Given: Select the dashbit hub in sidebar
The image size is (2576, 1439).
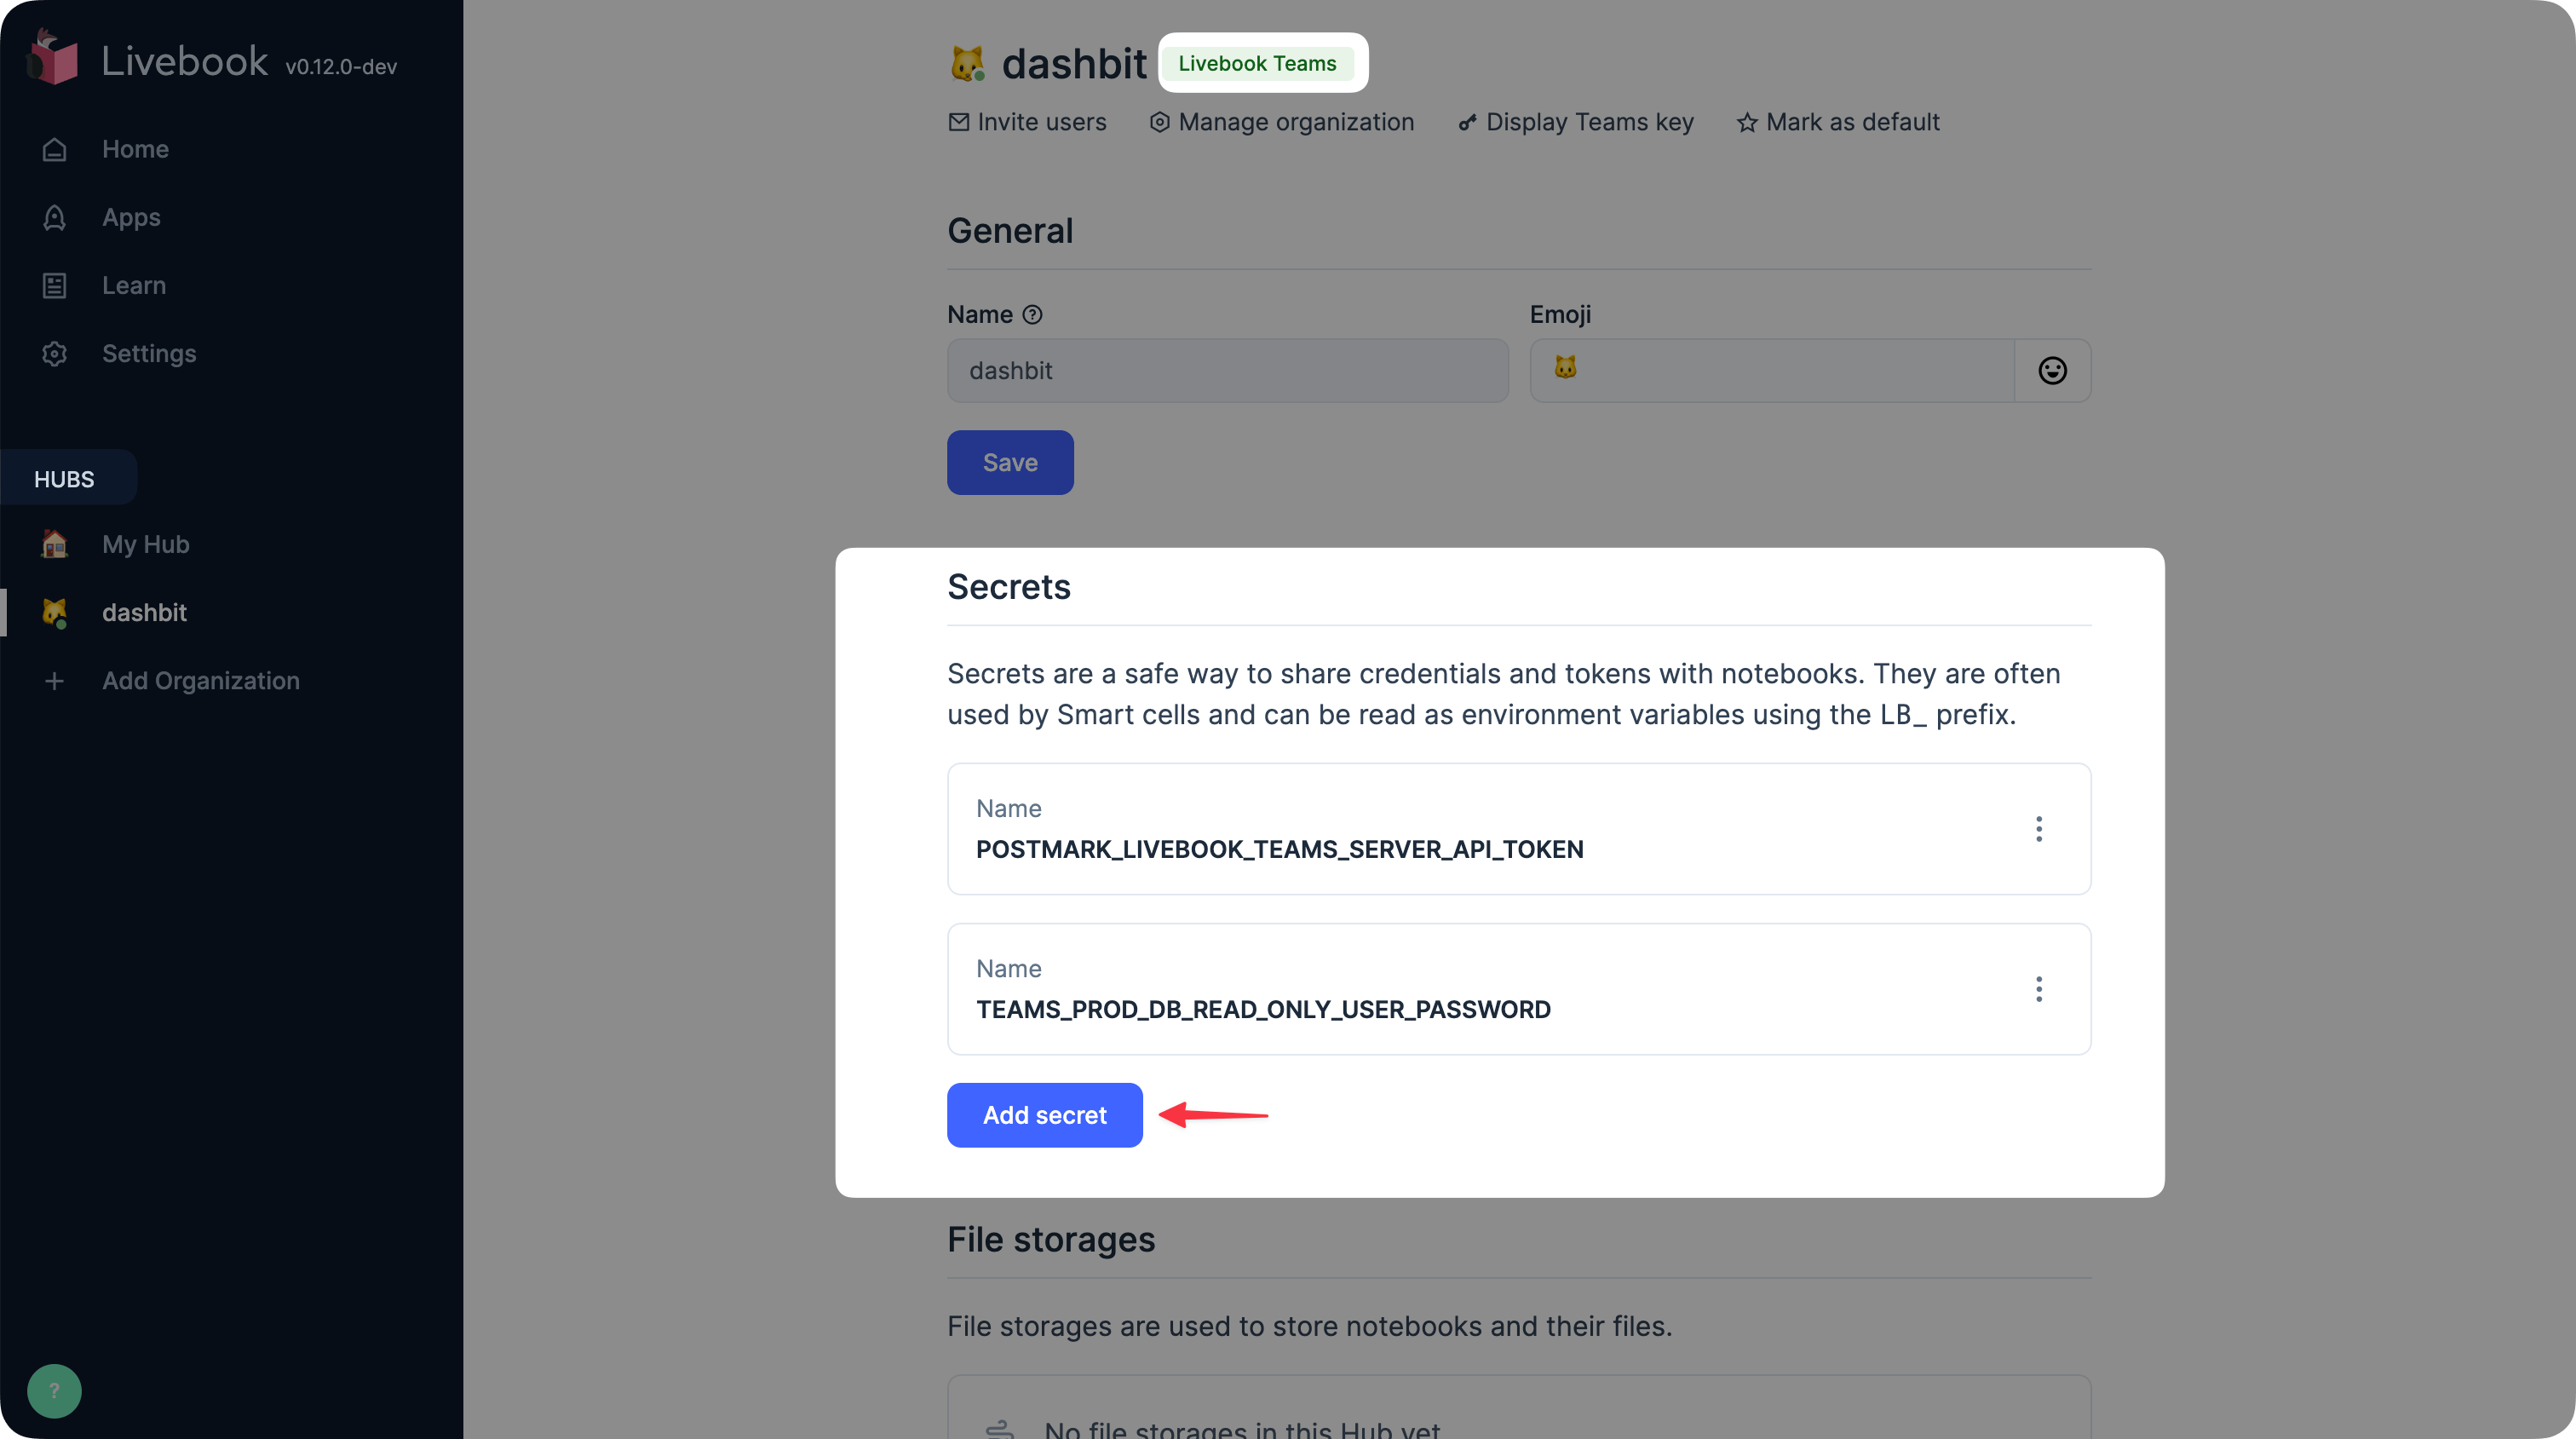Looking at the screenshot, I should click(x=144, y=613).
